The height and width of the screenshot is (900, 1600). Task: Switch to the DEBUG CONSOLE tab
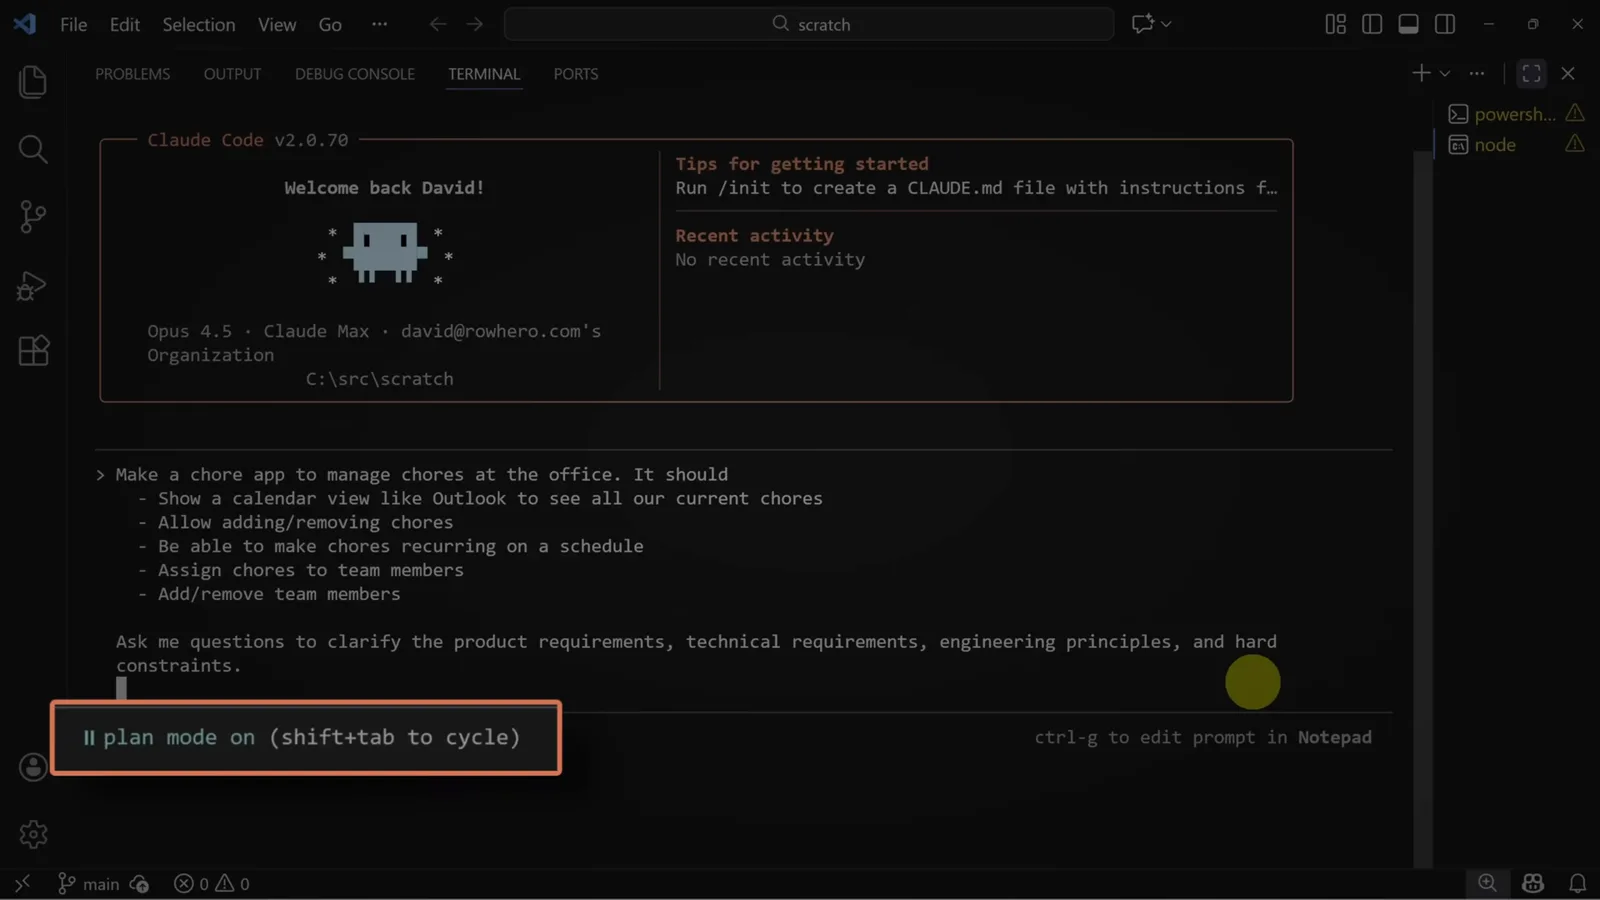[x=355, y=74]
